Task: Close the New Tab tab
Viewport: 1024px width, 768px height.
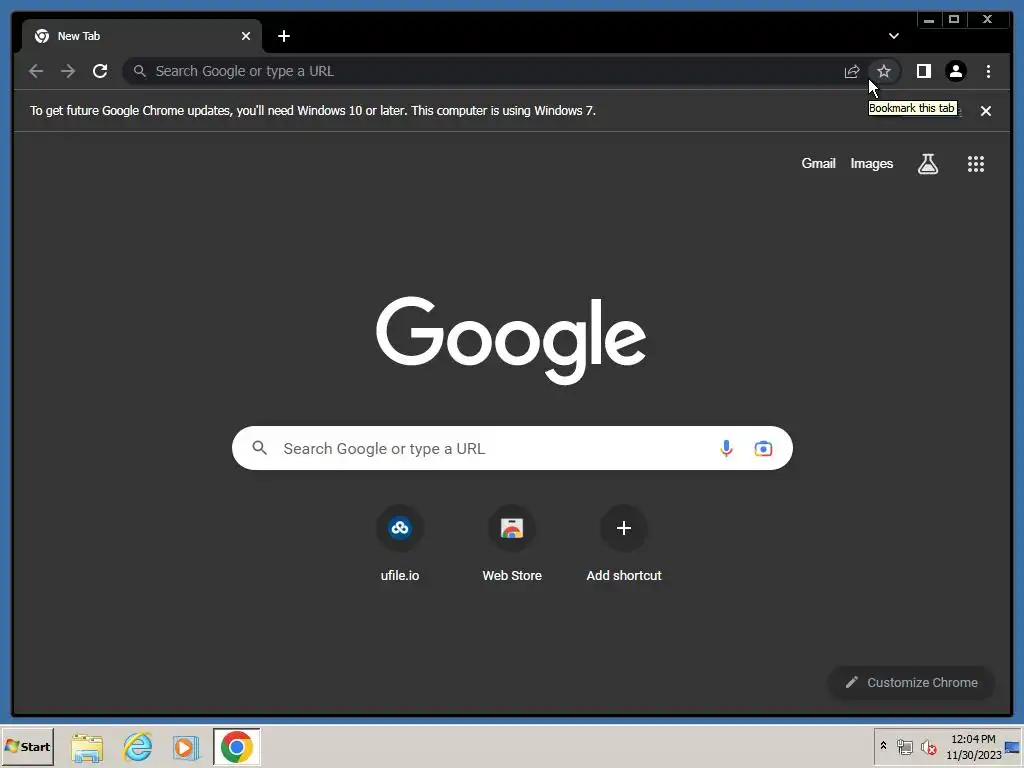Action: point(246,36)
